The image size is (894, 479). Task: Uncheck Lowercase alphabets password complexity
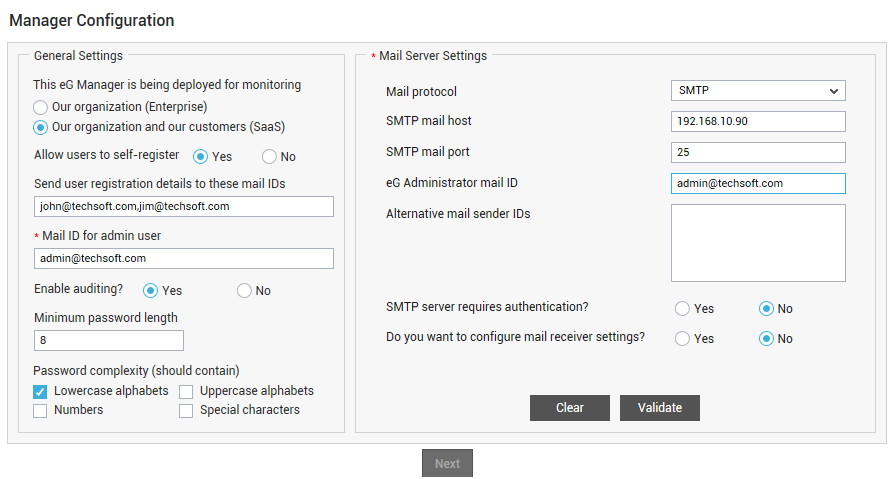pyautogui.click(x=40, y=392)
